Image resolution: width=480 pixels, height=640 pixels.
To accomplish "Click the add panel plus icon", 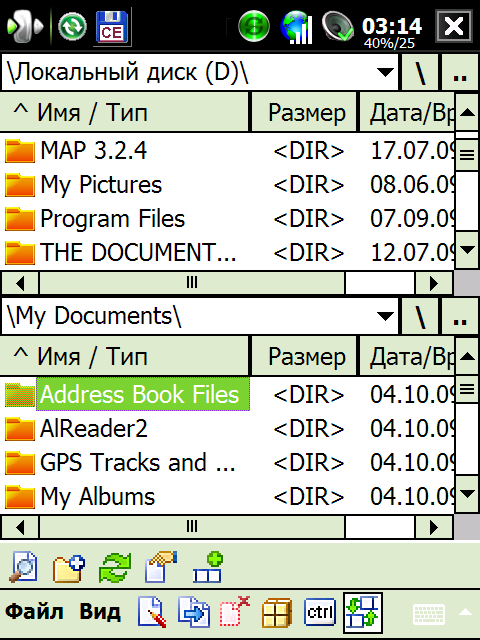I will tap(208, 567).
